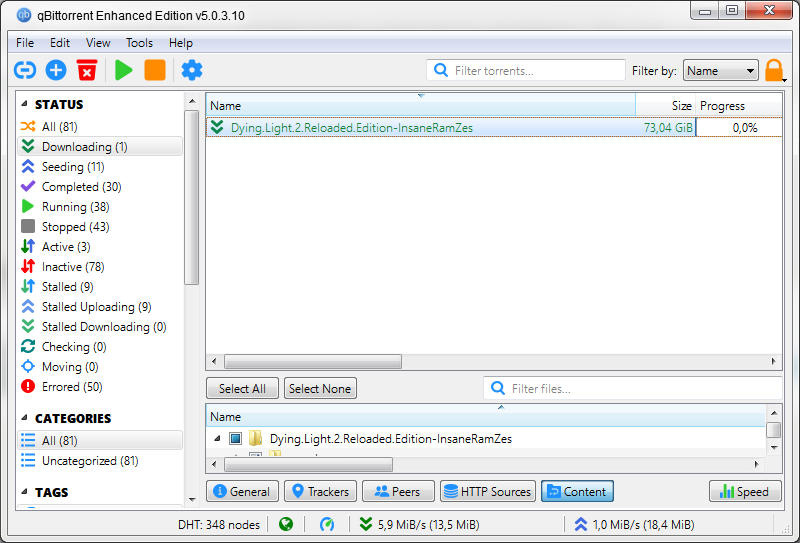Open the Filter by Name dropdown

[x=720, y=70]
